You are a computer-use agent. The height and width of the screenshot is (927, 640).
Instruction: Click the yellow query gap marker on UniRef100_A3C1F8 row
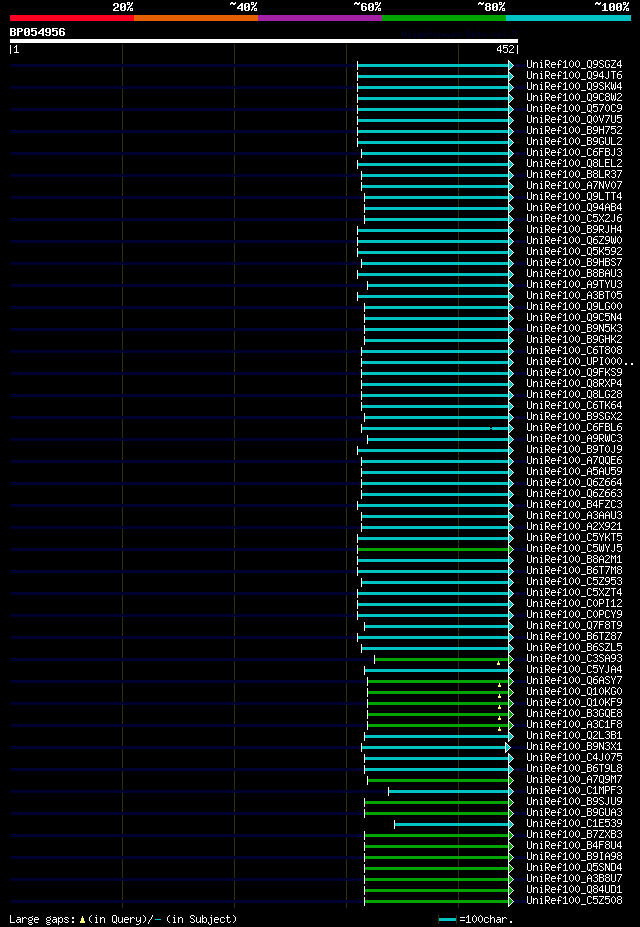(499, 729)
